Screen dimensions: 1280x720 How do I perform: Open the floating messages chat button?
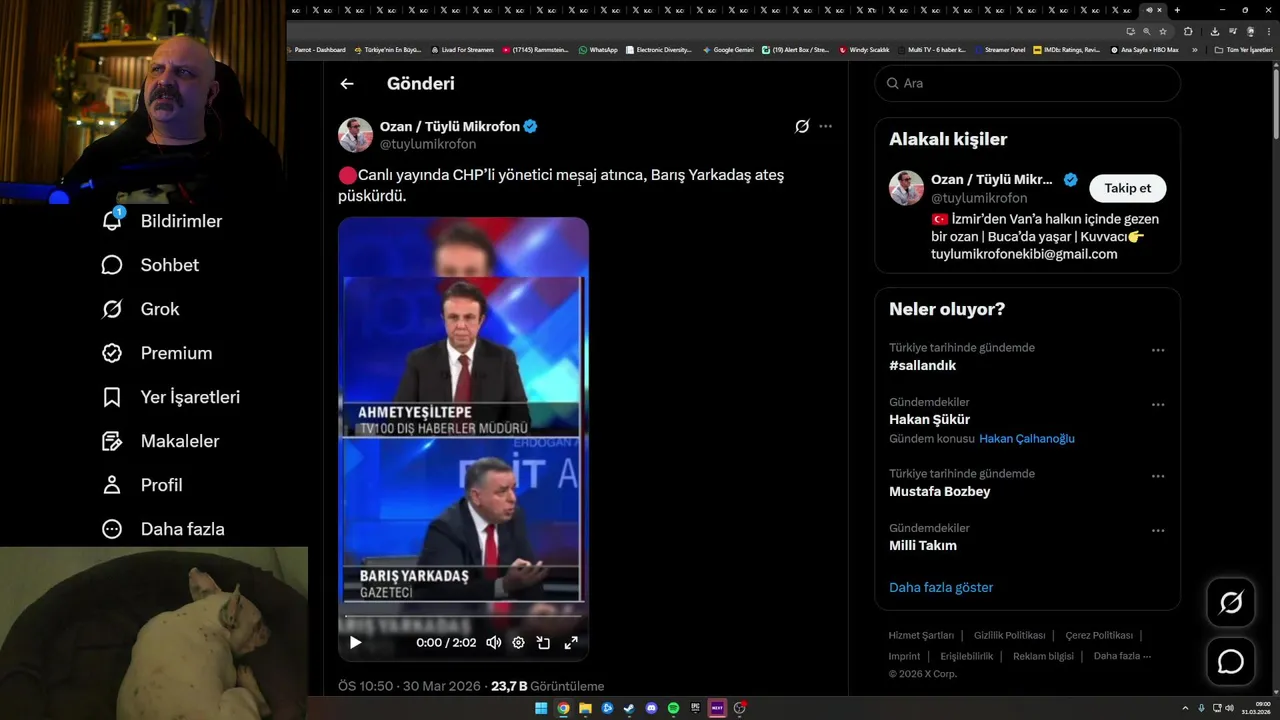click(1231, 662)
